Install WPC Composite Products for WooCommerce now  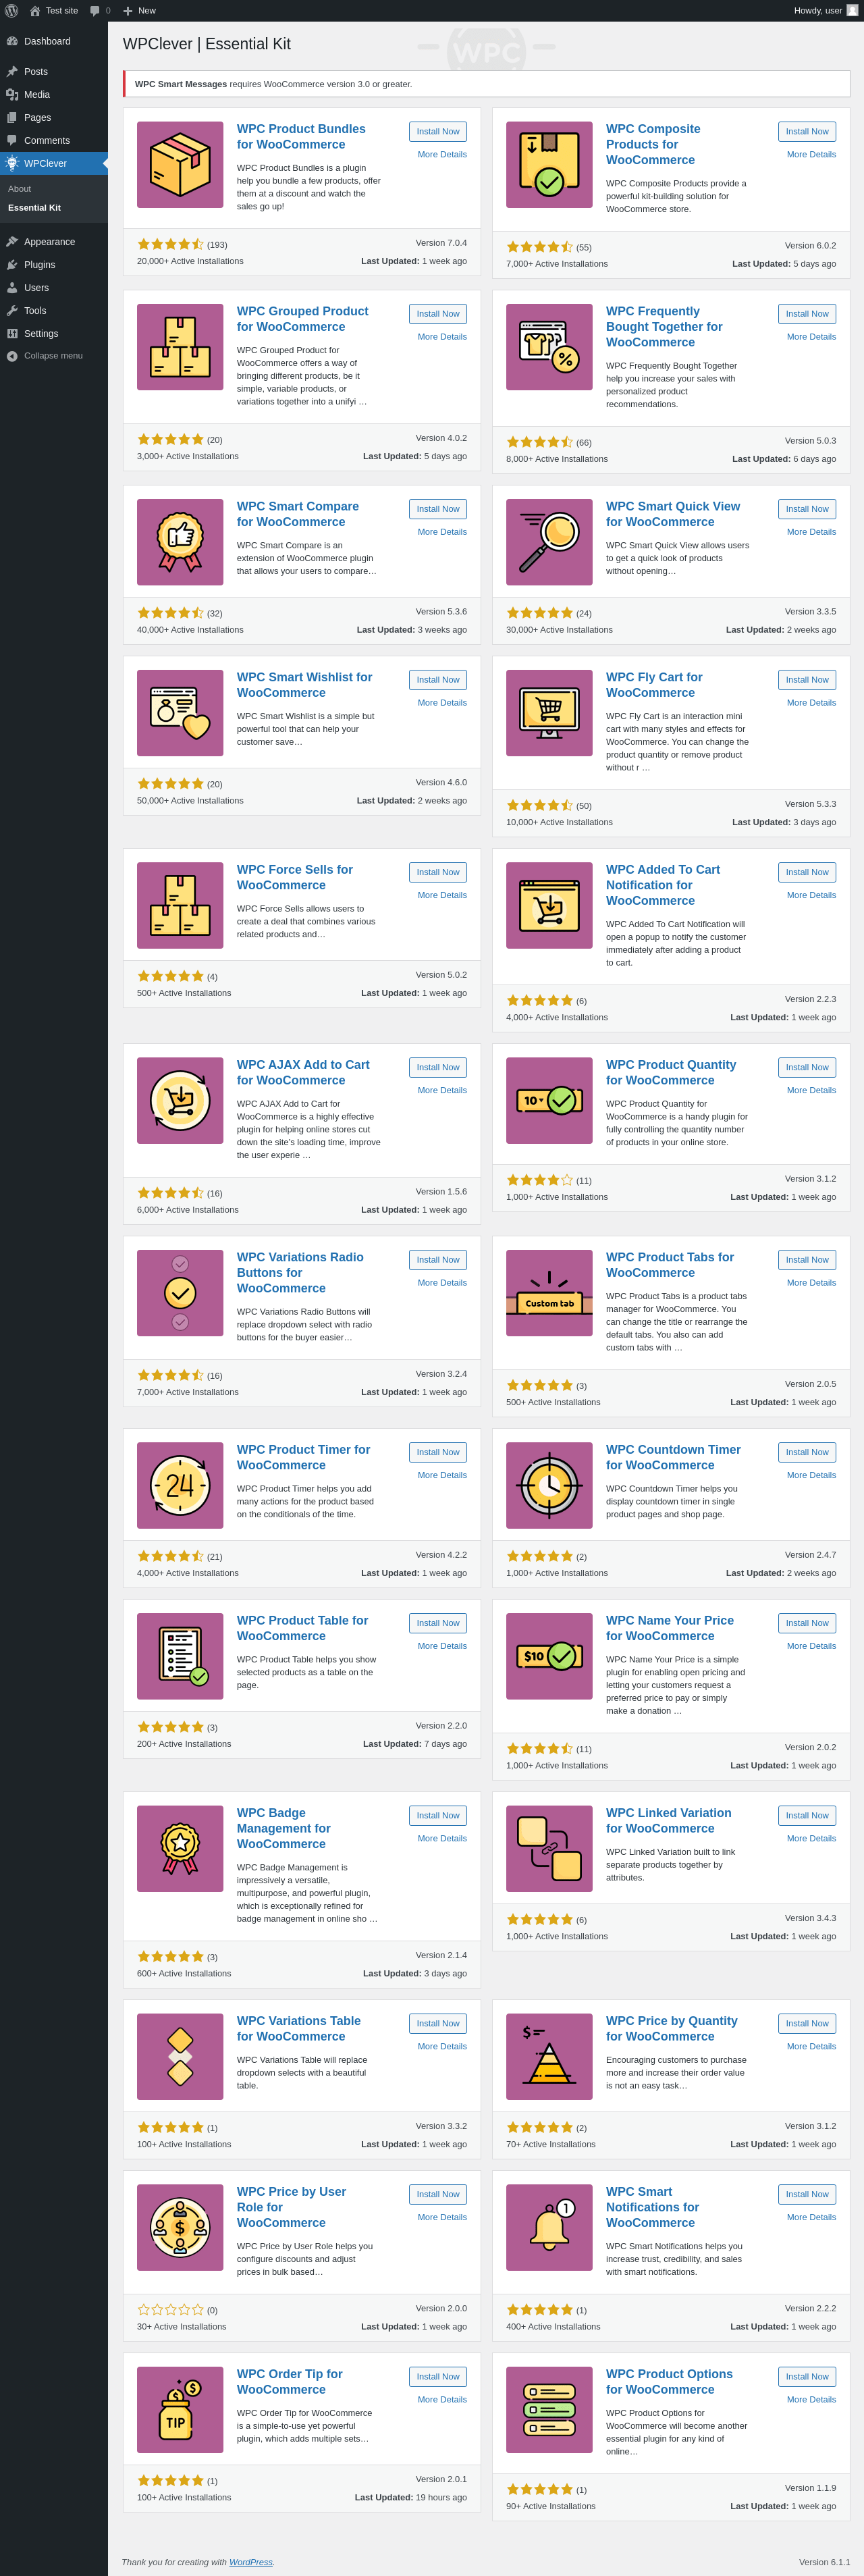click(806, 132)
